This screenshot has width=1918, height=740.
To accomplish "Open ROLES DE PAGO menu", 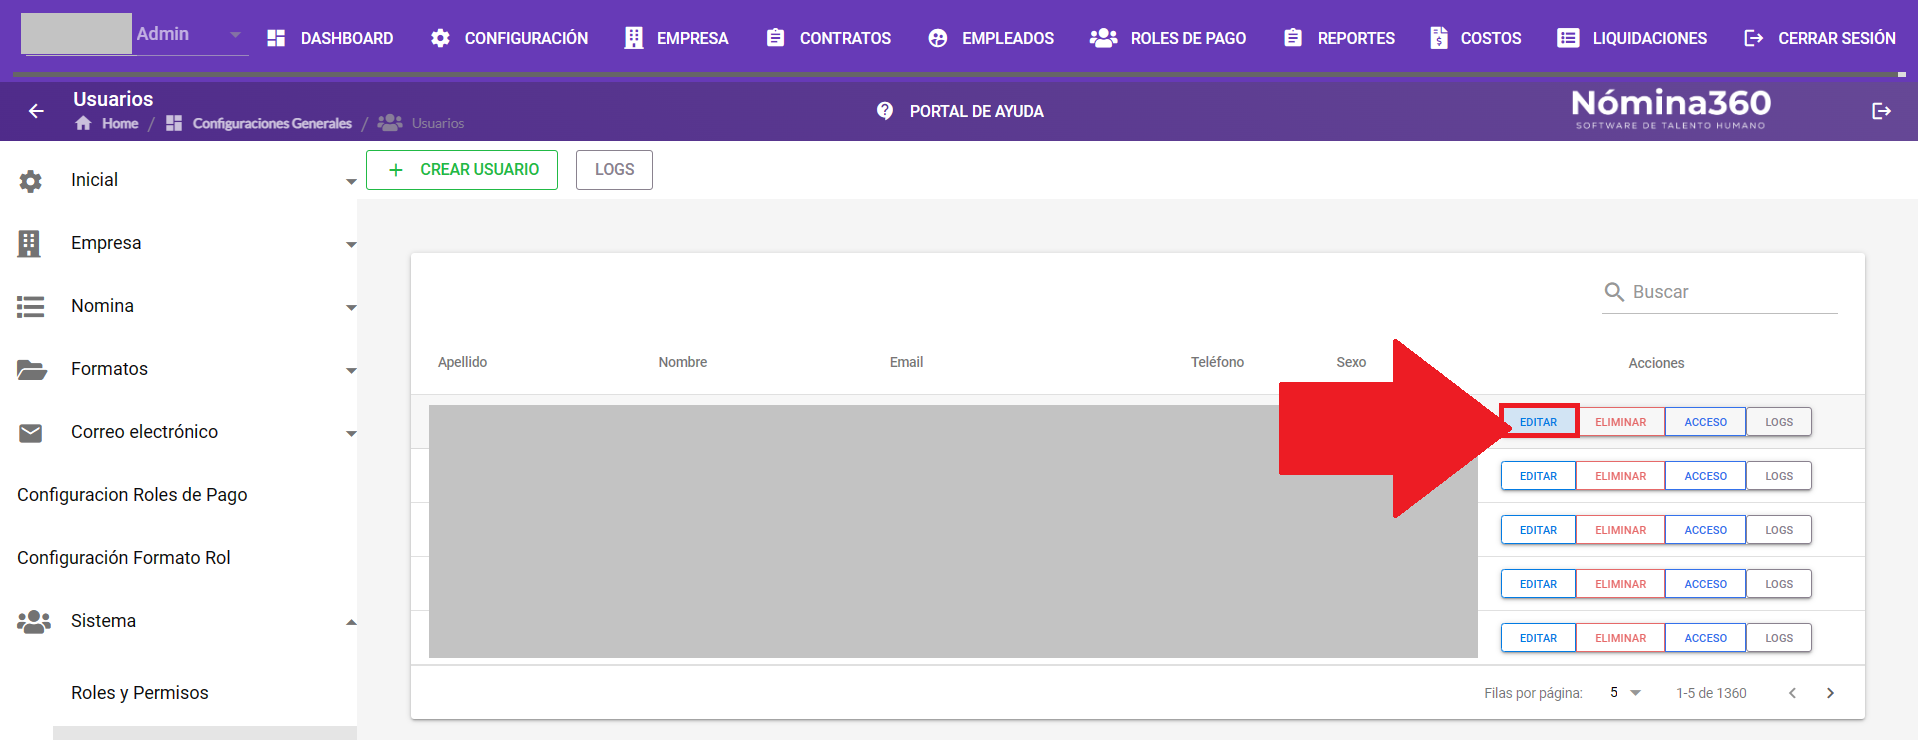I will [1188, 38].
